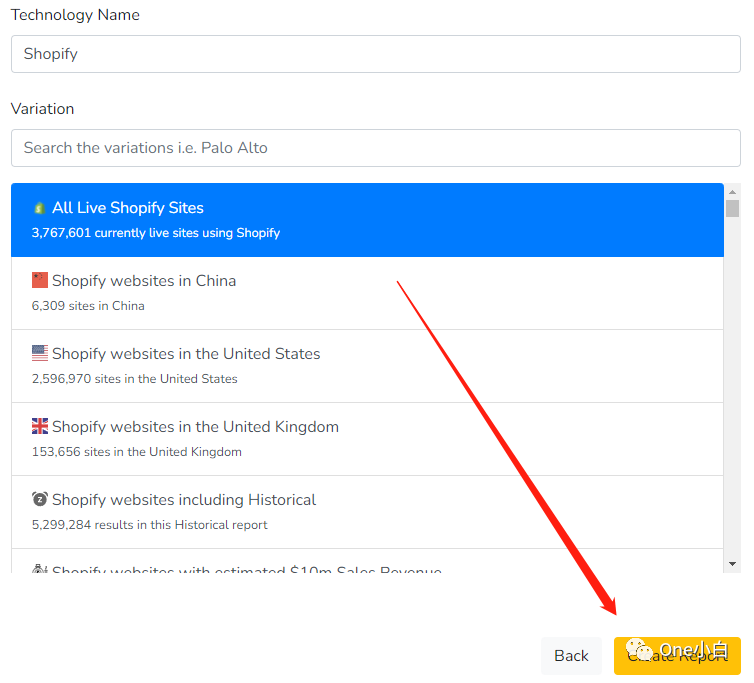Select All Live Shopify Sites option
This screenshot has width=754, height=683.
click(367, 220)
